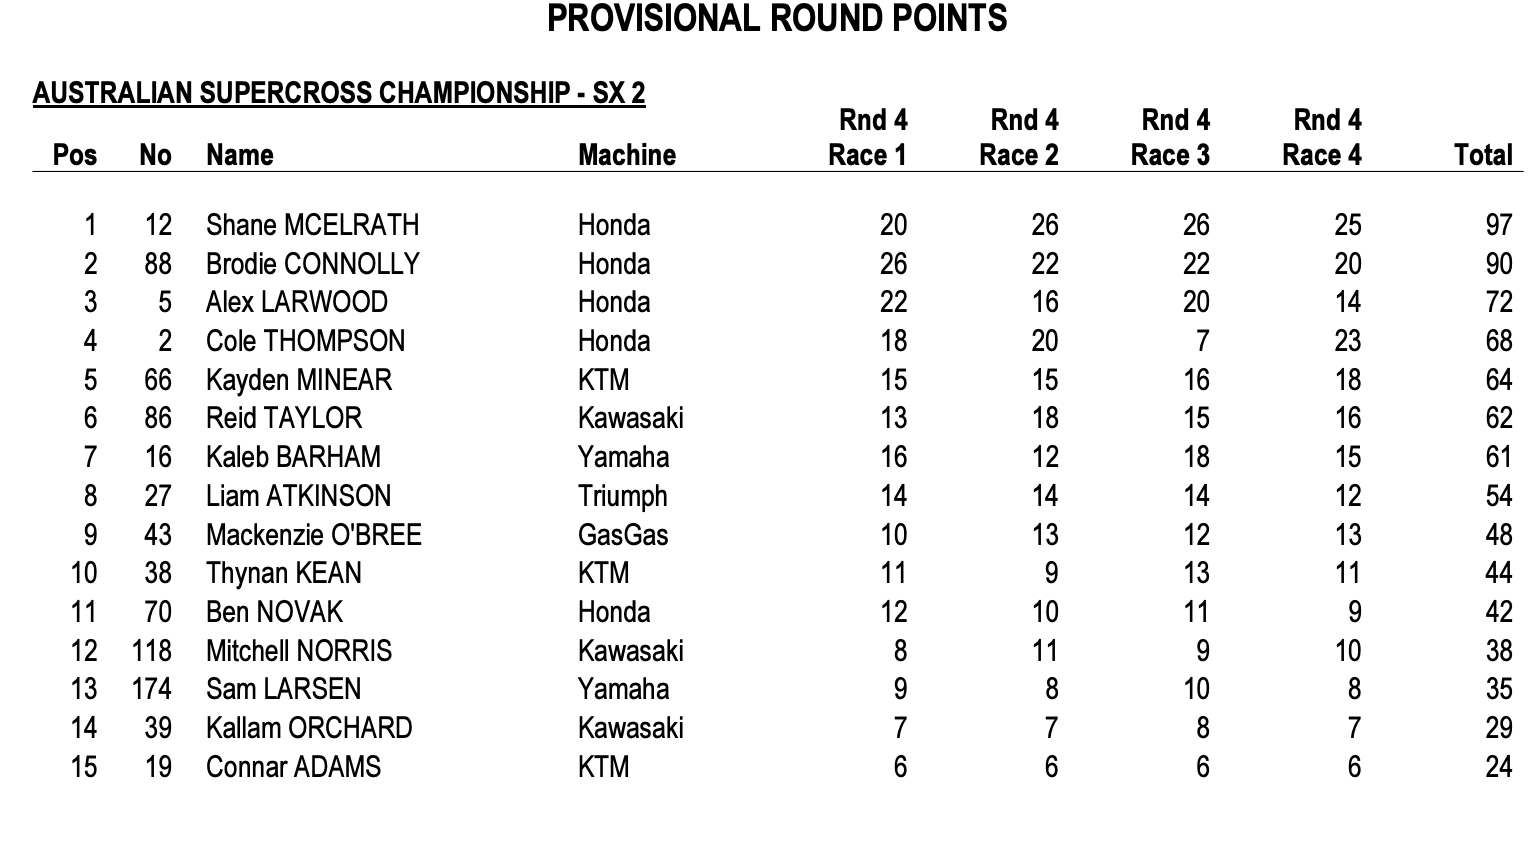Click the Rnd 4 Race 3 column header

[x=1170, y=138]
